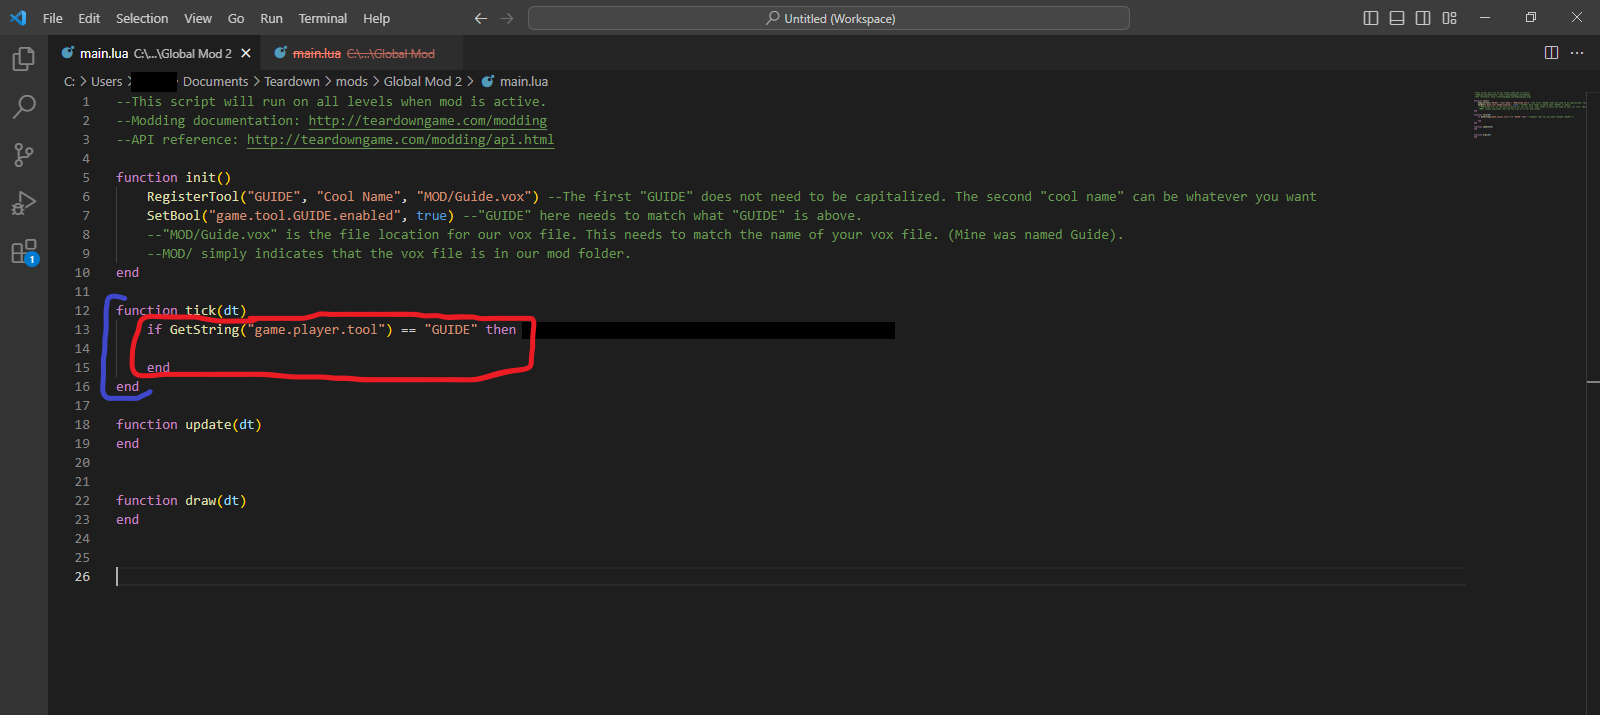Click the VS Code logo icon

[18, 18]
